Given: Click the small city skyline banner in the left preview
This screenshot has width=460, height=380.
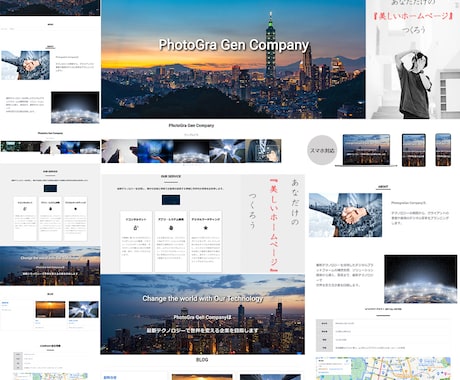Looking at the screenshot, I should pos(50,266).
